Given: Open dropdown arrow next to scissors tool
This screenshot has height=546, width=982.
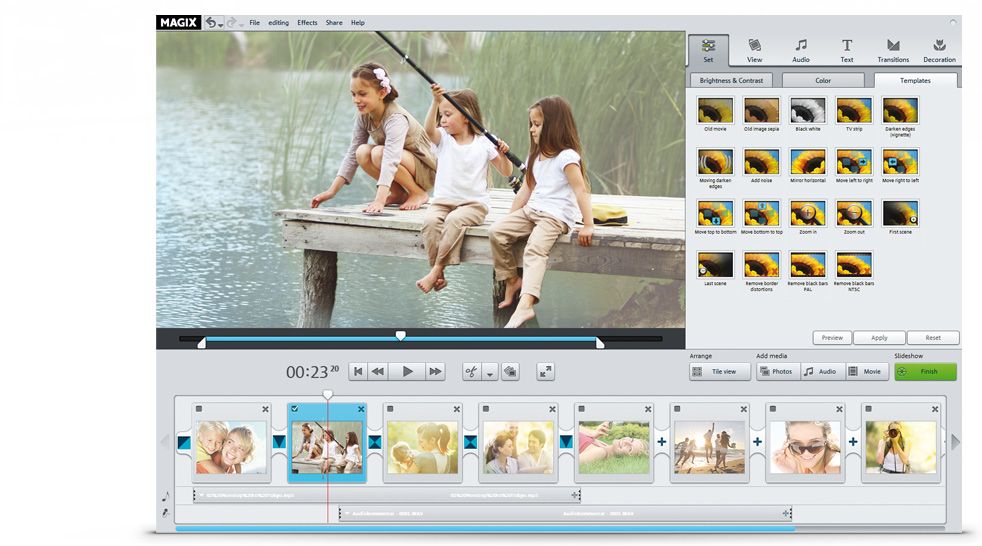Looking at the screenshot, I should 490,372.
